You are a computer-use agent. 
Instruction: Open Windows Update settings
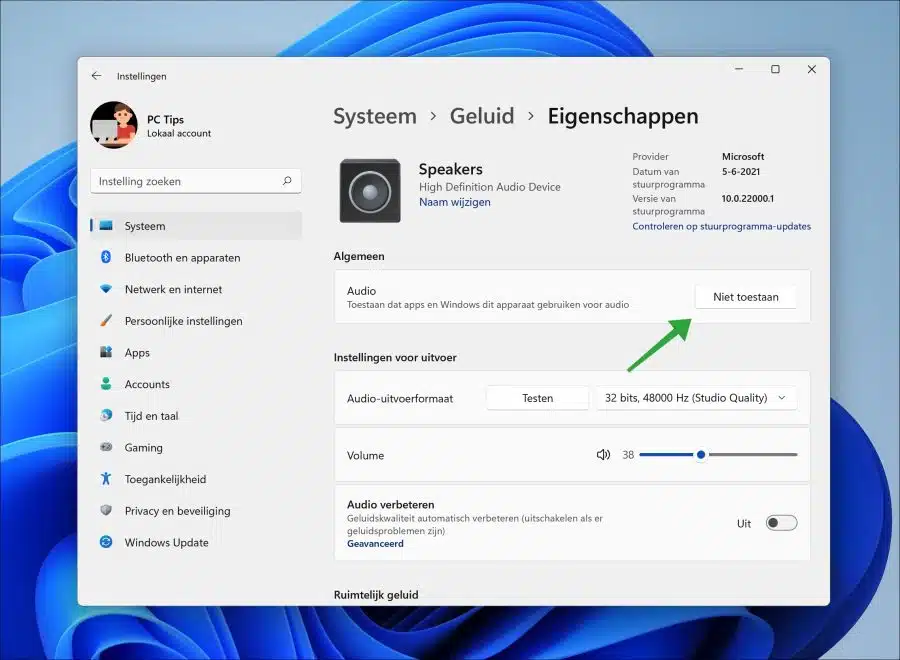click(196, 541)
